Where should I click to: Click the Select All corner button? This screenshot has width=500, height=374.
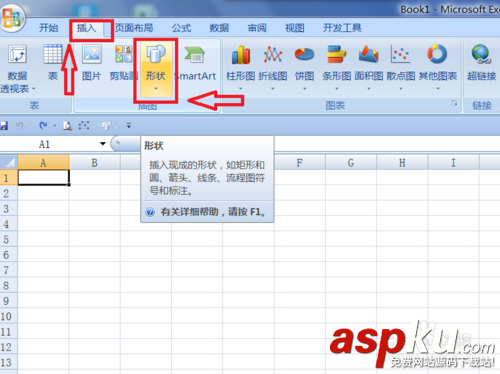click(x=9, y=162)
